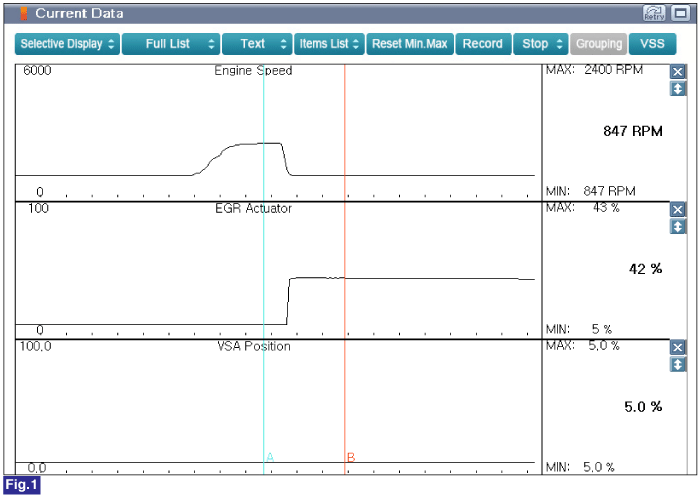Open the Full List dropdown
The width and height of the screenshot is (700, 497).
171,44
